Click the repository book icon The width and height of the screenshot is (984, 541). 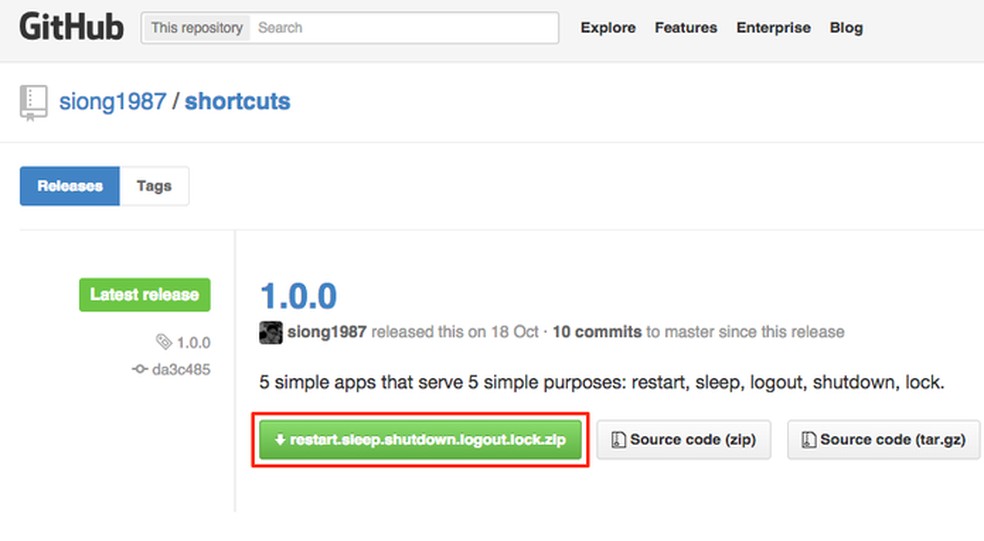click(34, 103)
